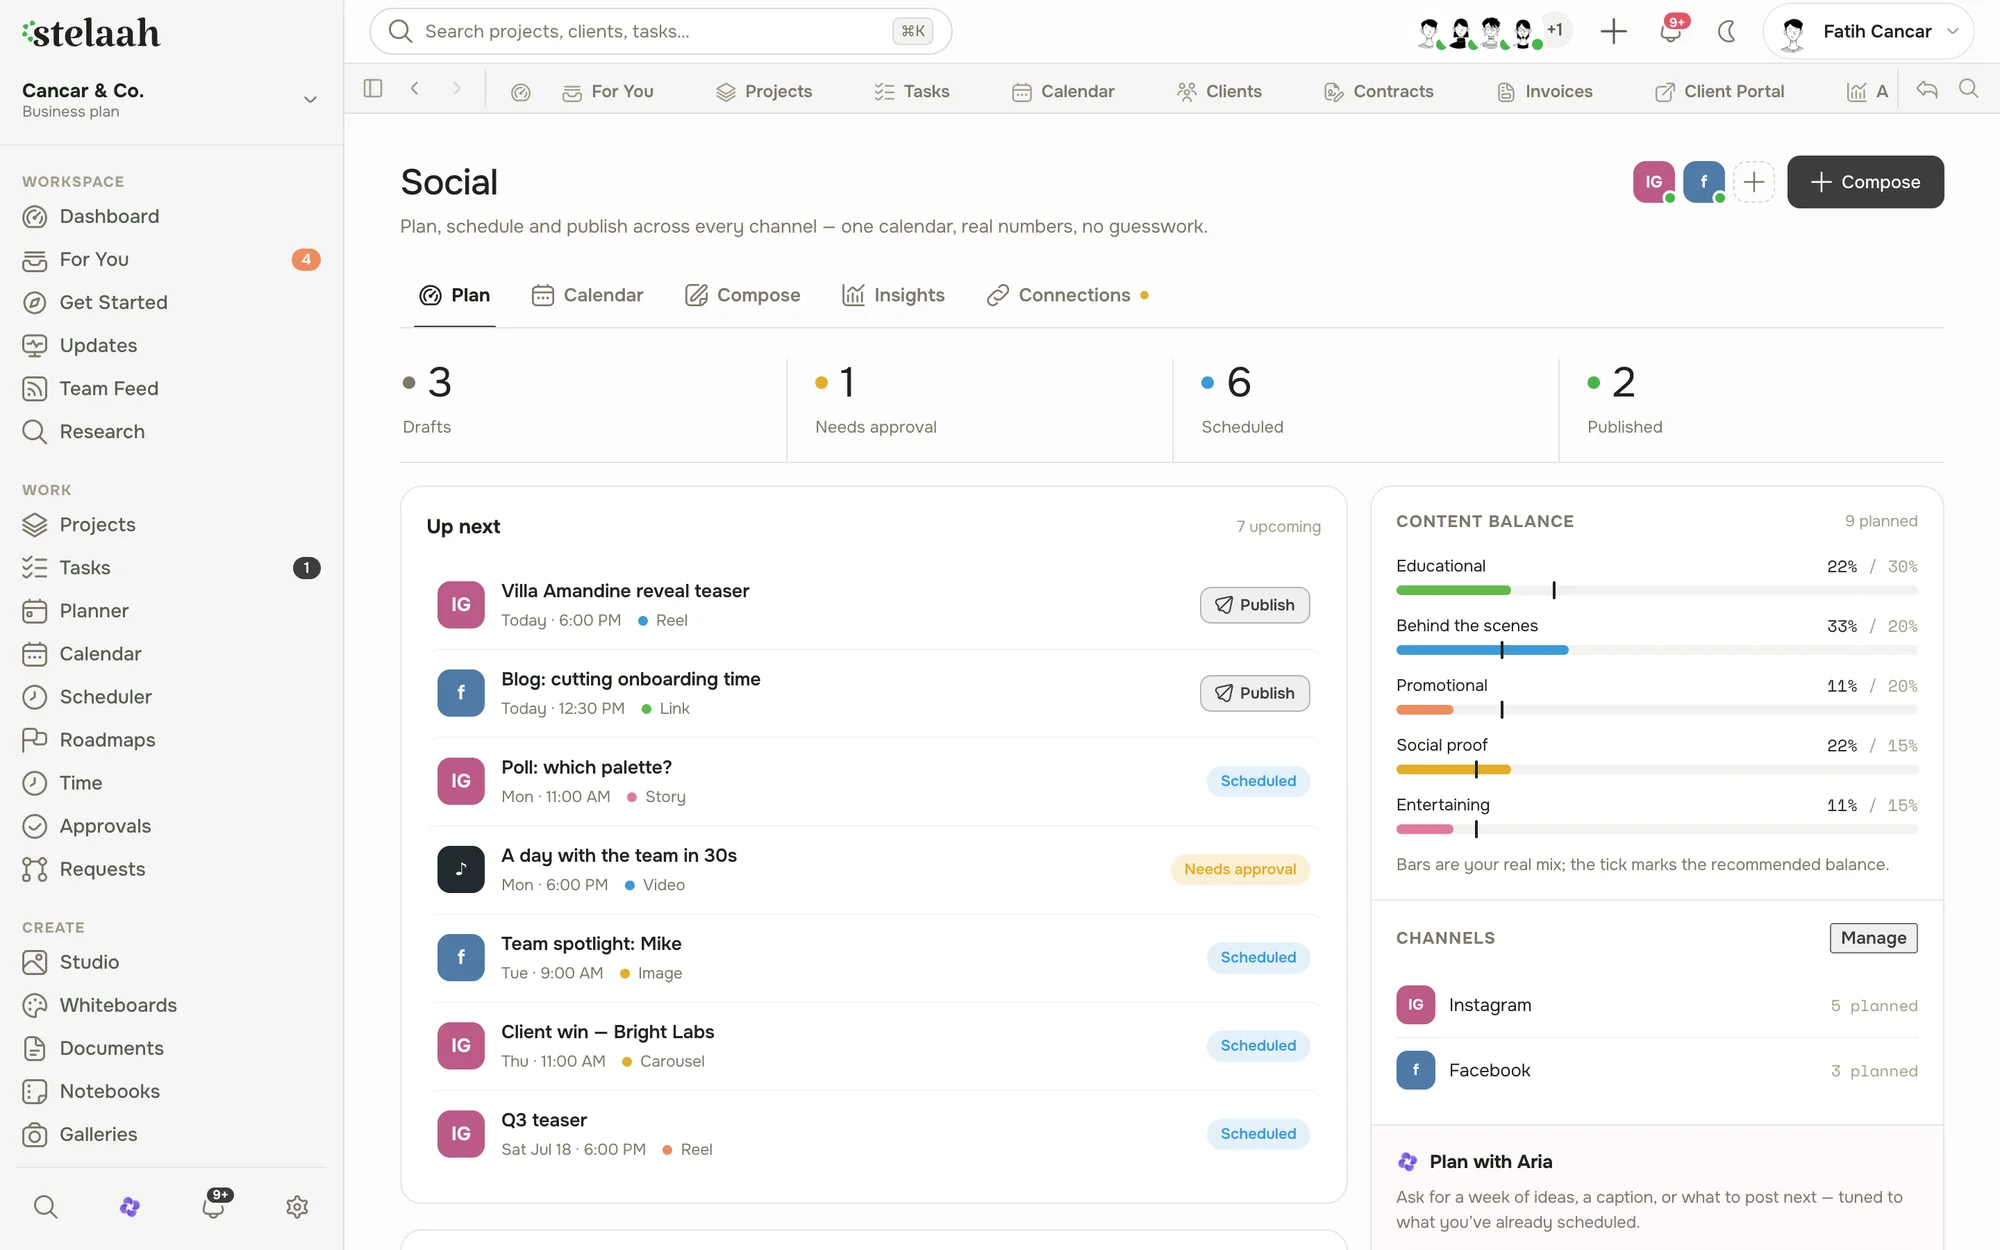Open Clients in the top navigation

coord(1220,91)
